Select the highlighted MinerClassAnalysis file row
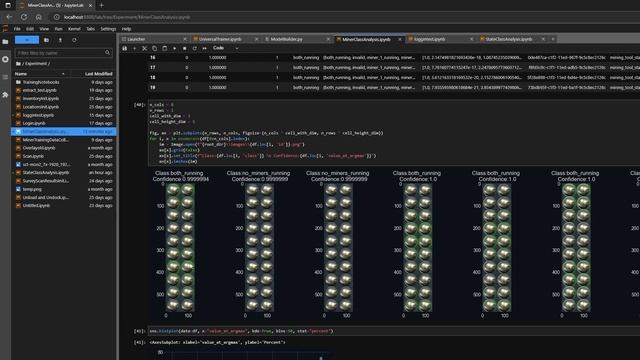 pos(63,131)
